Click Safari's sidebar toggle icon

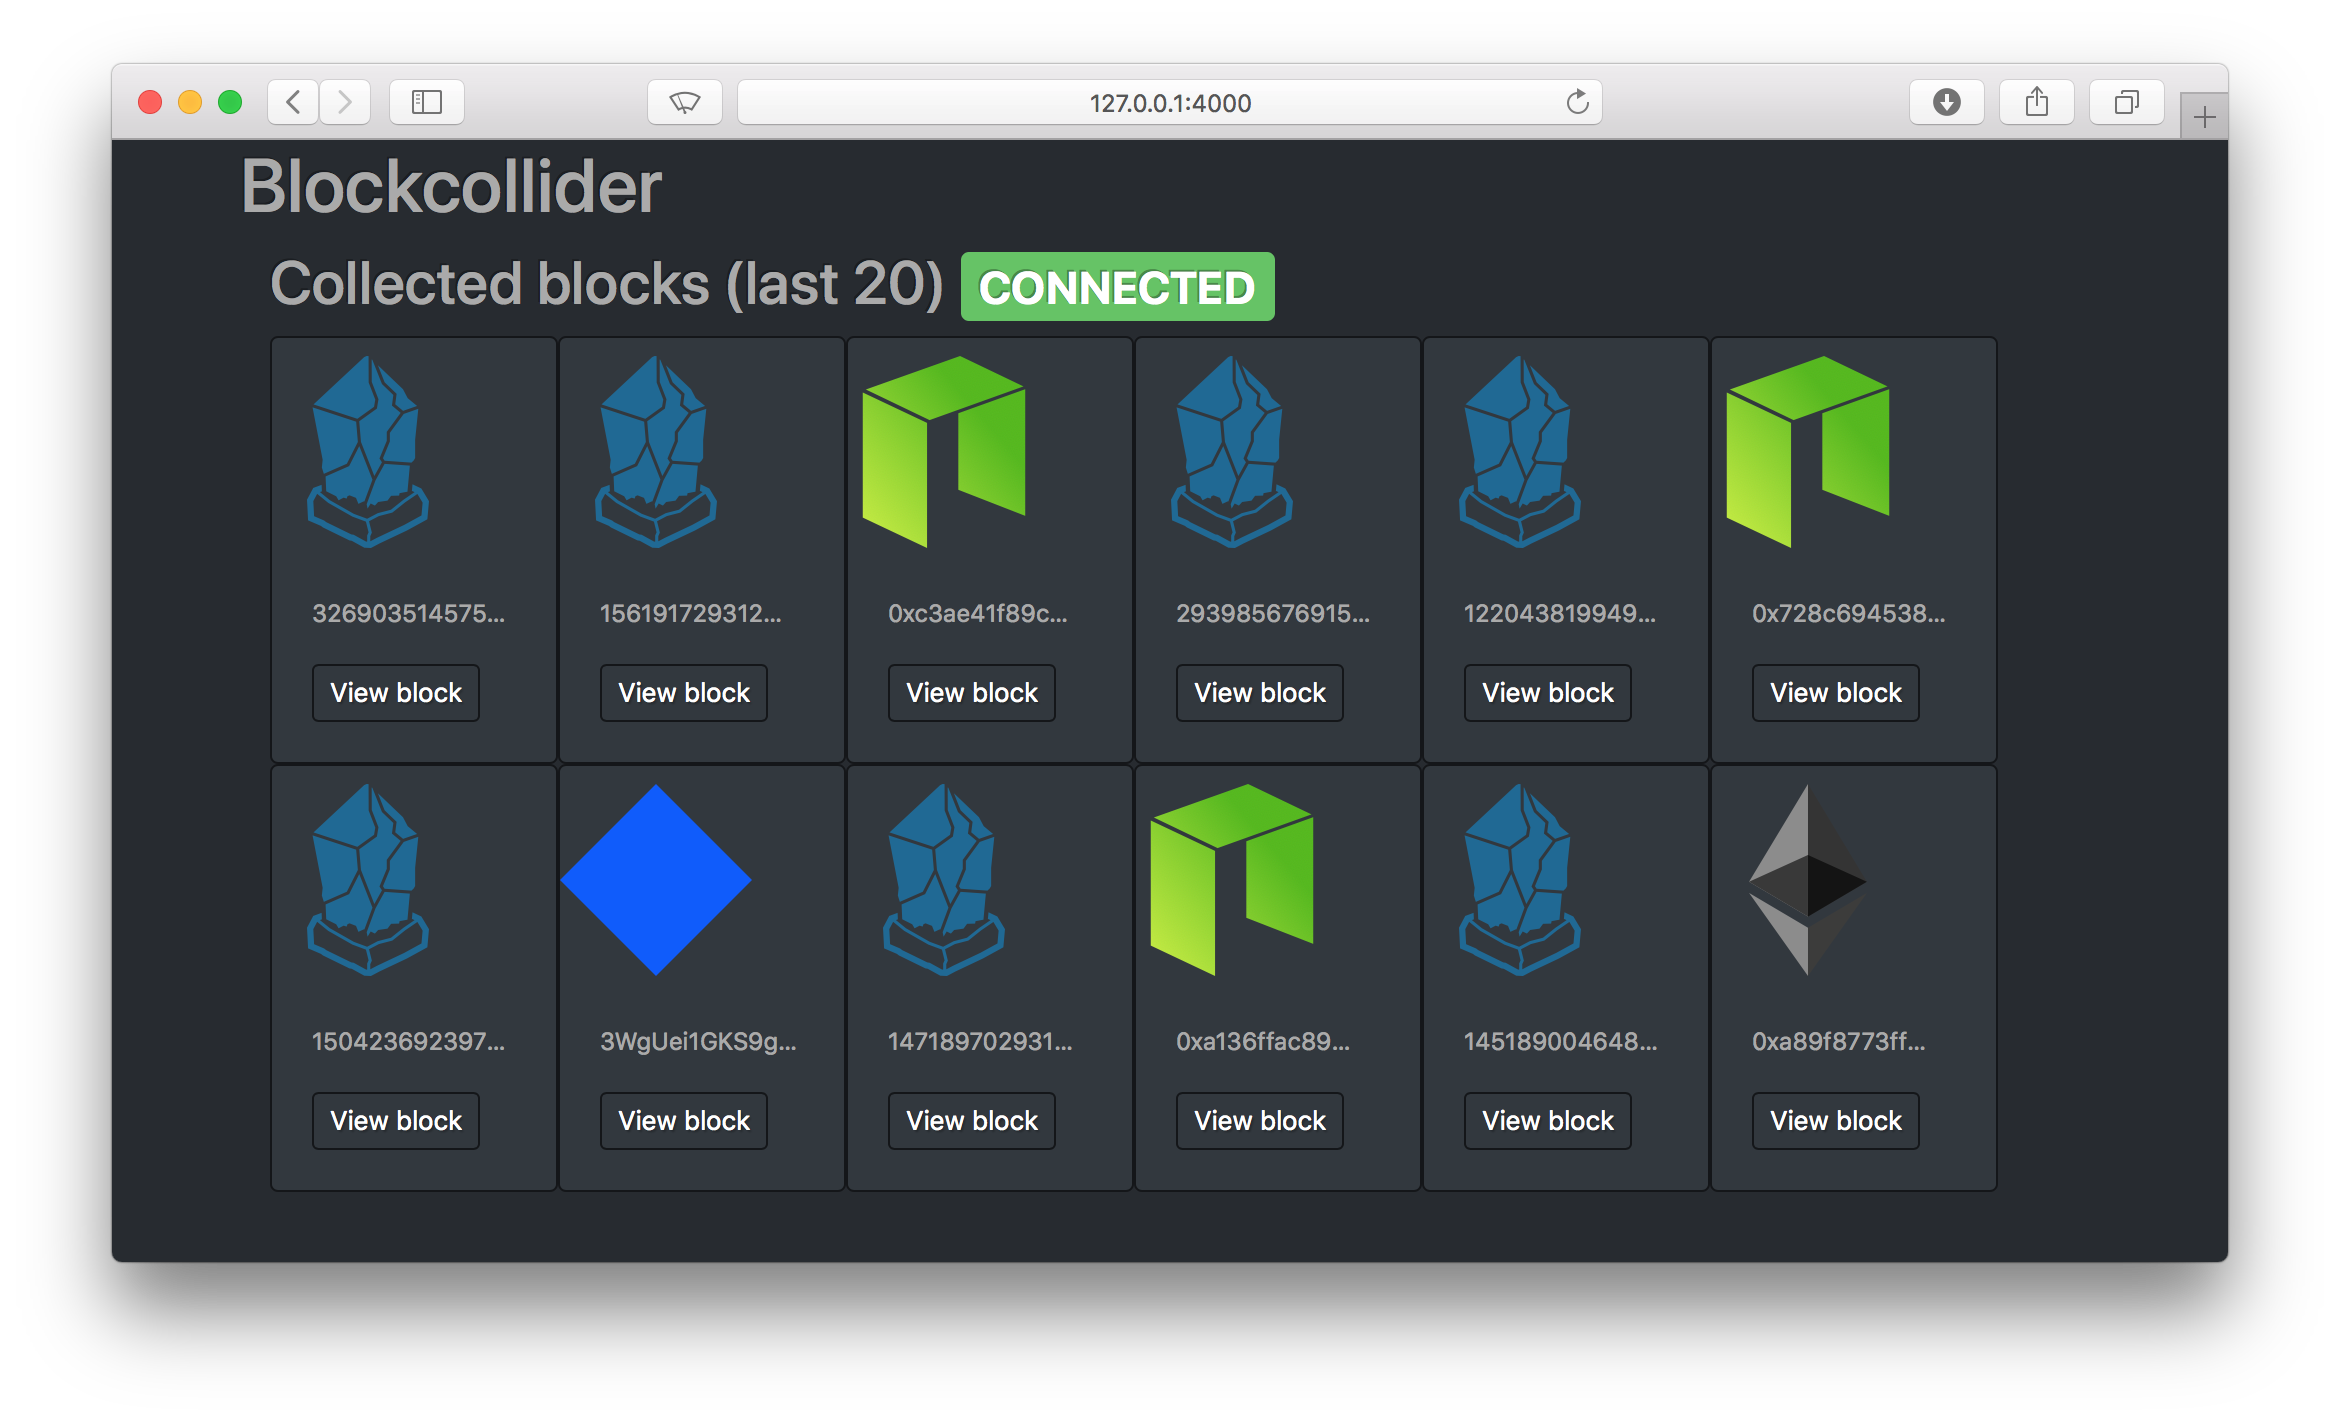point(427,102)
